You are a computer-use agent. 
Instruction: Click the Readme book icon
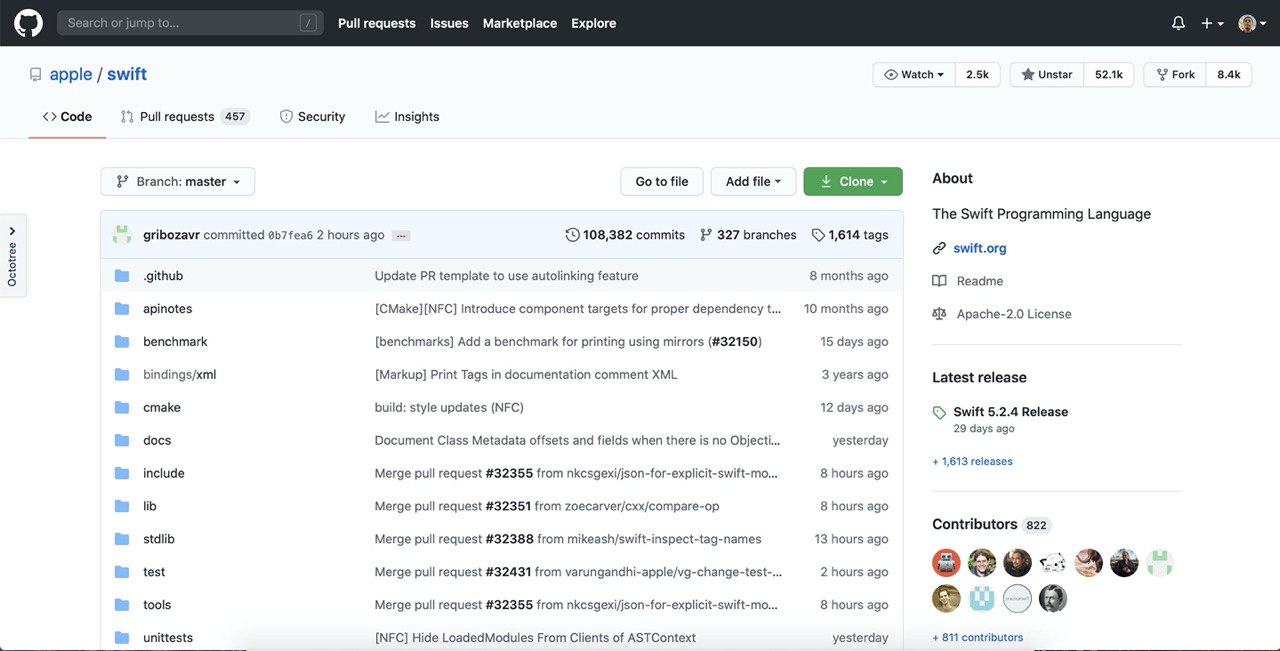click(x=939, y=281)
